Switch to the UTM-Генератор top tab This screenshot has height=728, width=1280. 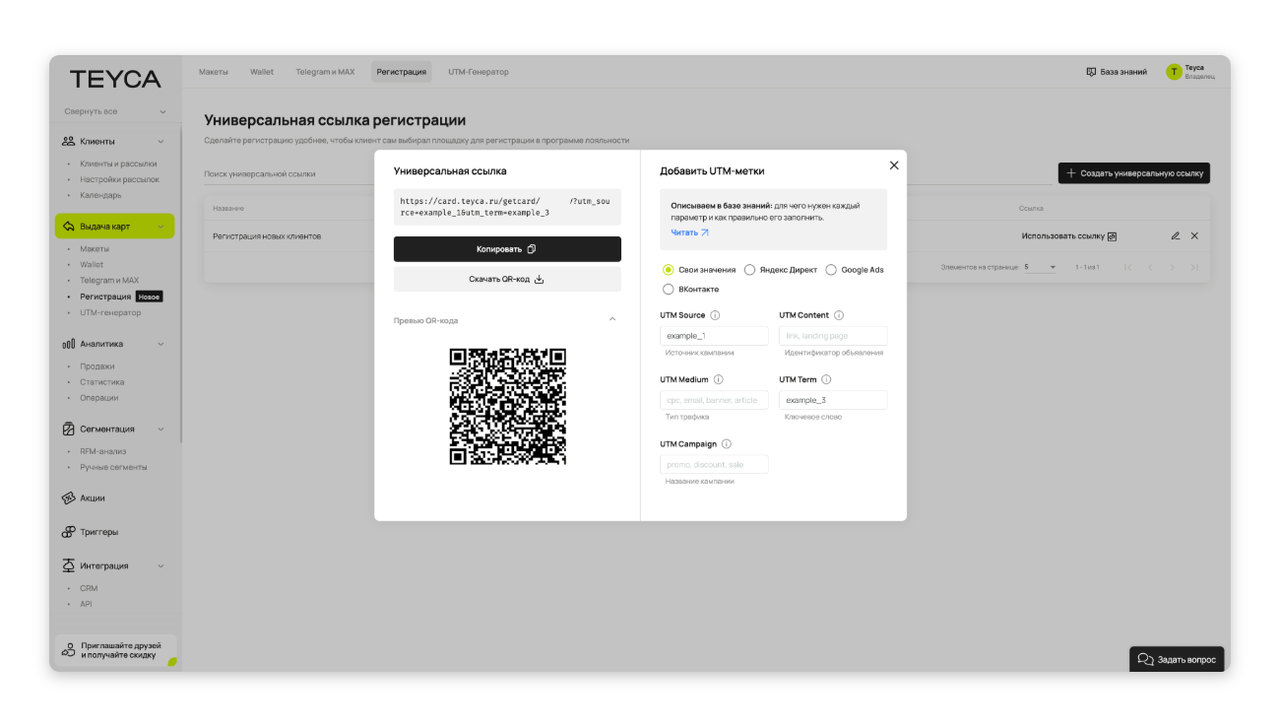pyautogui.click(x=478, y=72)
